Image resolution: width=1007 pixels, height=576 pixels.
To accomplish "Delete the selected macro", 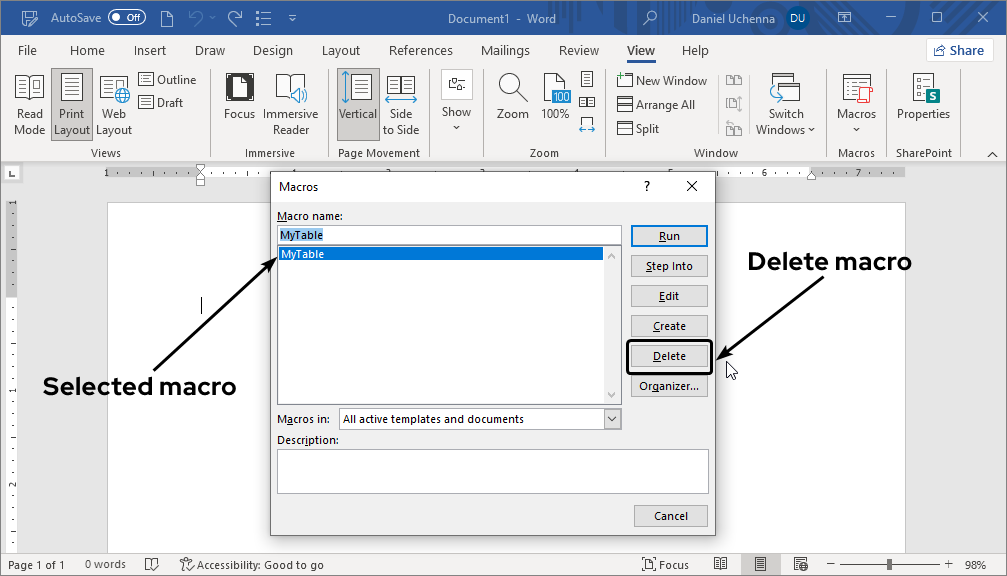I will pyautogui.click(x=668, y=355).
